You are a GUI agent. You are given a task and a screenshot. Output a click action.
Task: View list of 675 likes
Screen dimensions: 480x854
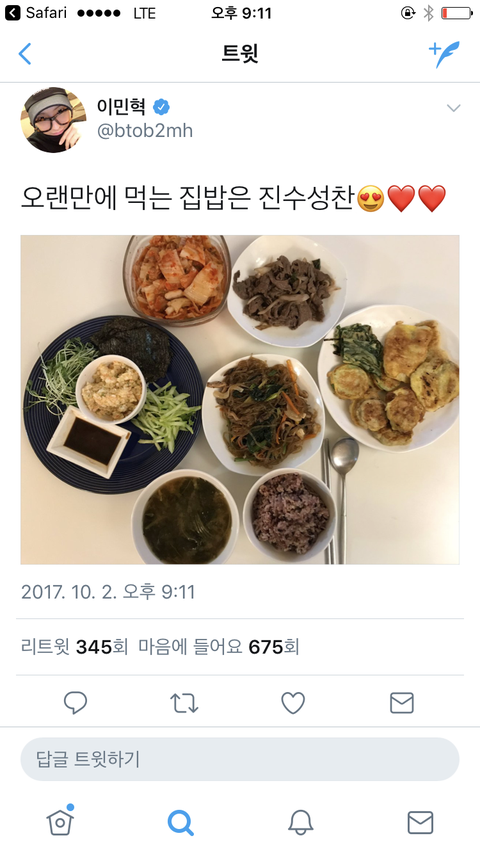point(218,647)
